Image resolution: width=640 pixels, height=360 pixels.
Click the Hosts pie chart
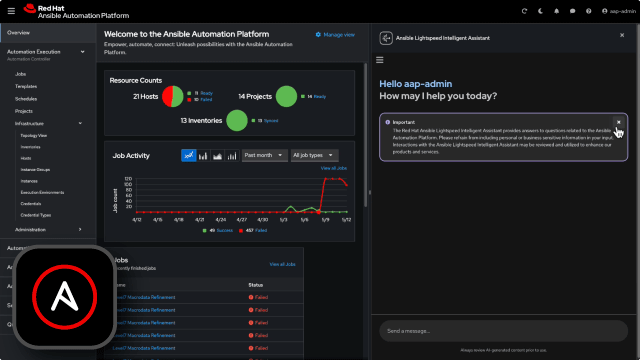coord(173,96)
